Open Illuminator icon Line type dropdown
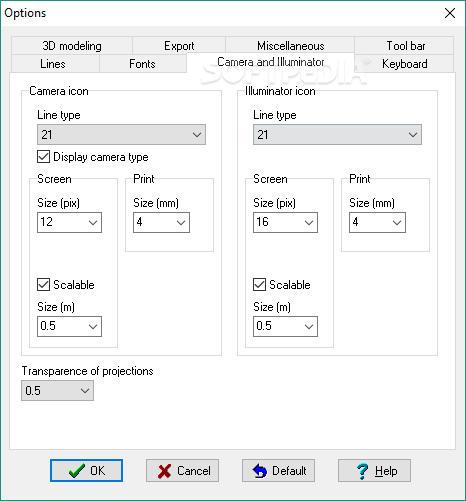The image size is (466, 501). coord(337,135)
